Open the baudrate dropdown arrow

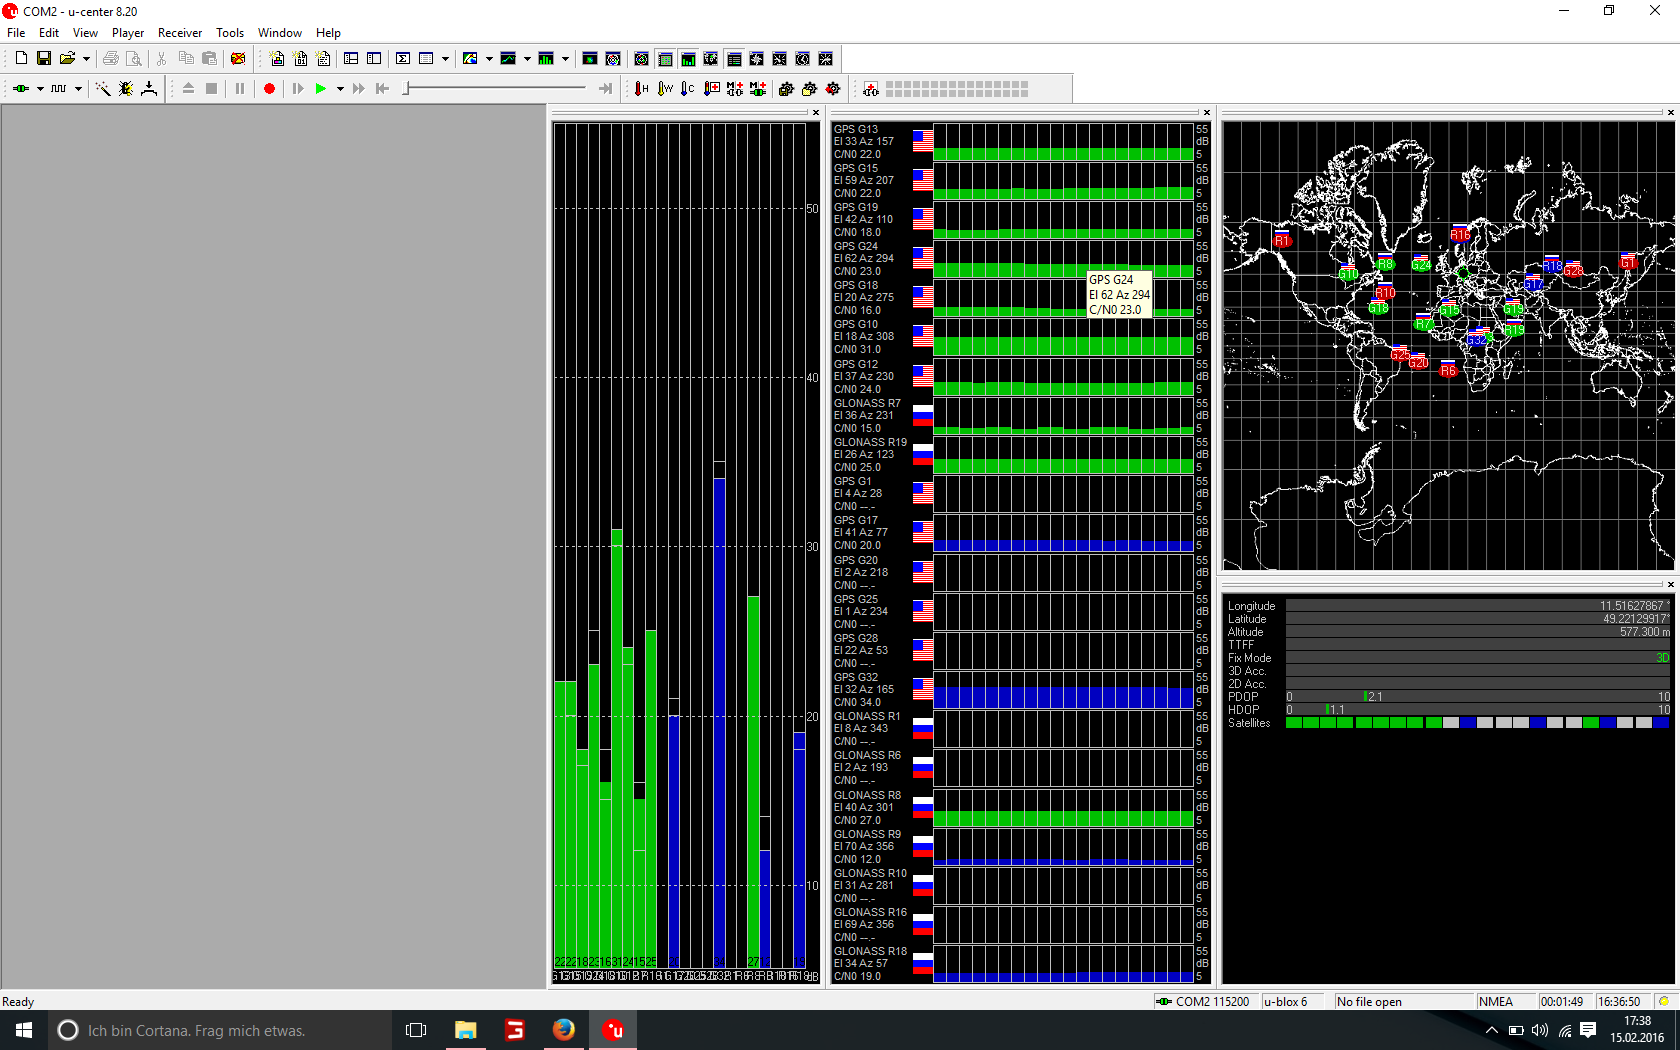click(78, 89)
